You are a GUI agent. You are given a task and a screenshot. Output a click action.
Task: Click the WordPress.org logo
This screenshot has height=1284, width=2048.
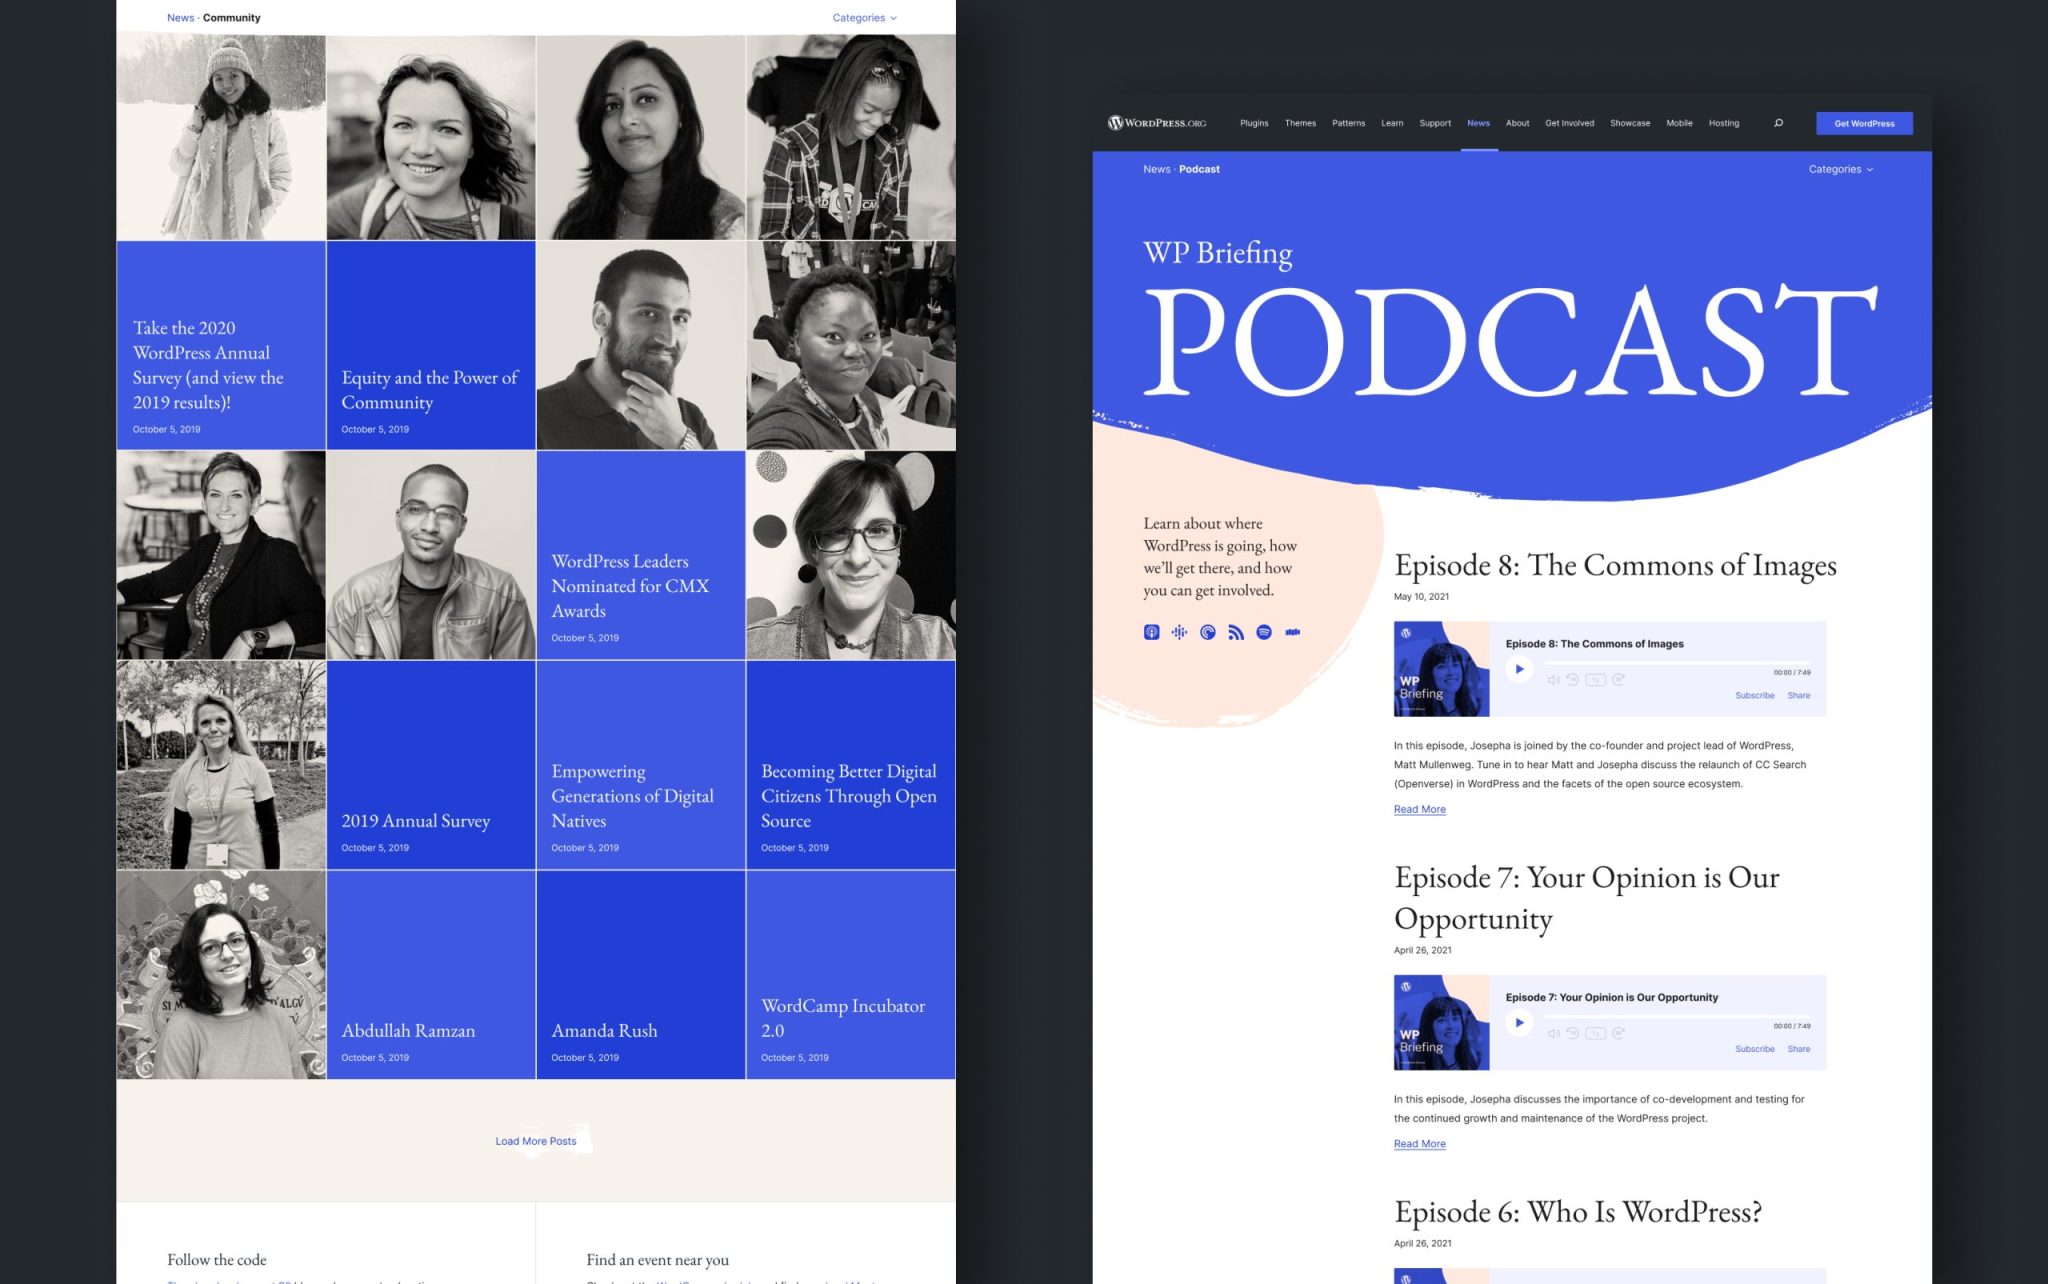(x=1157, y=123)
